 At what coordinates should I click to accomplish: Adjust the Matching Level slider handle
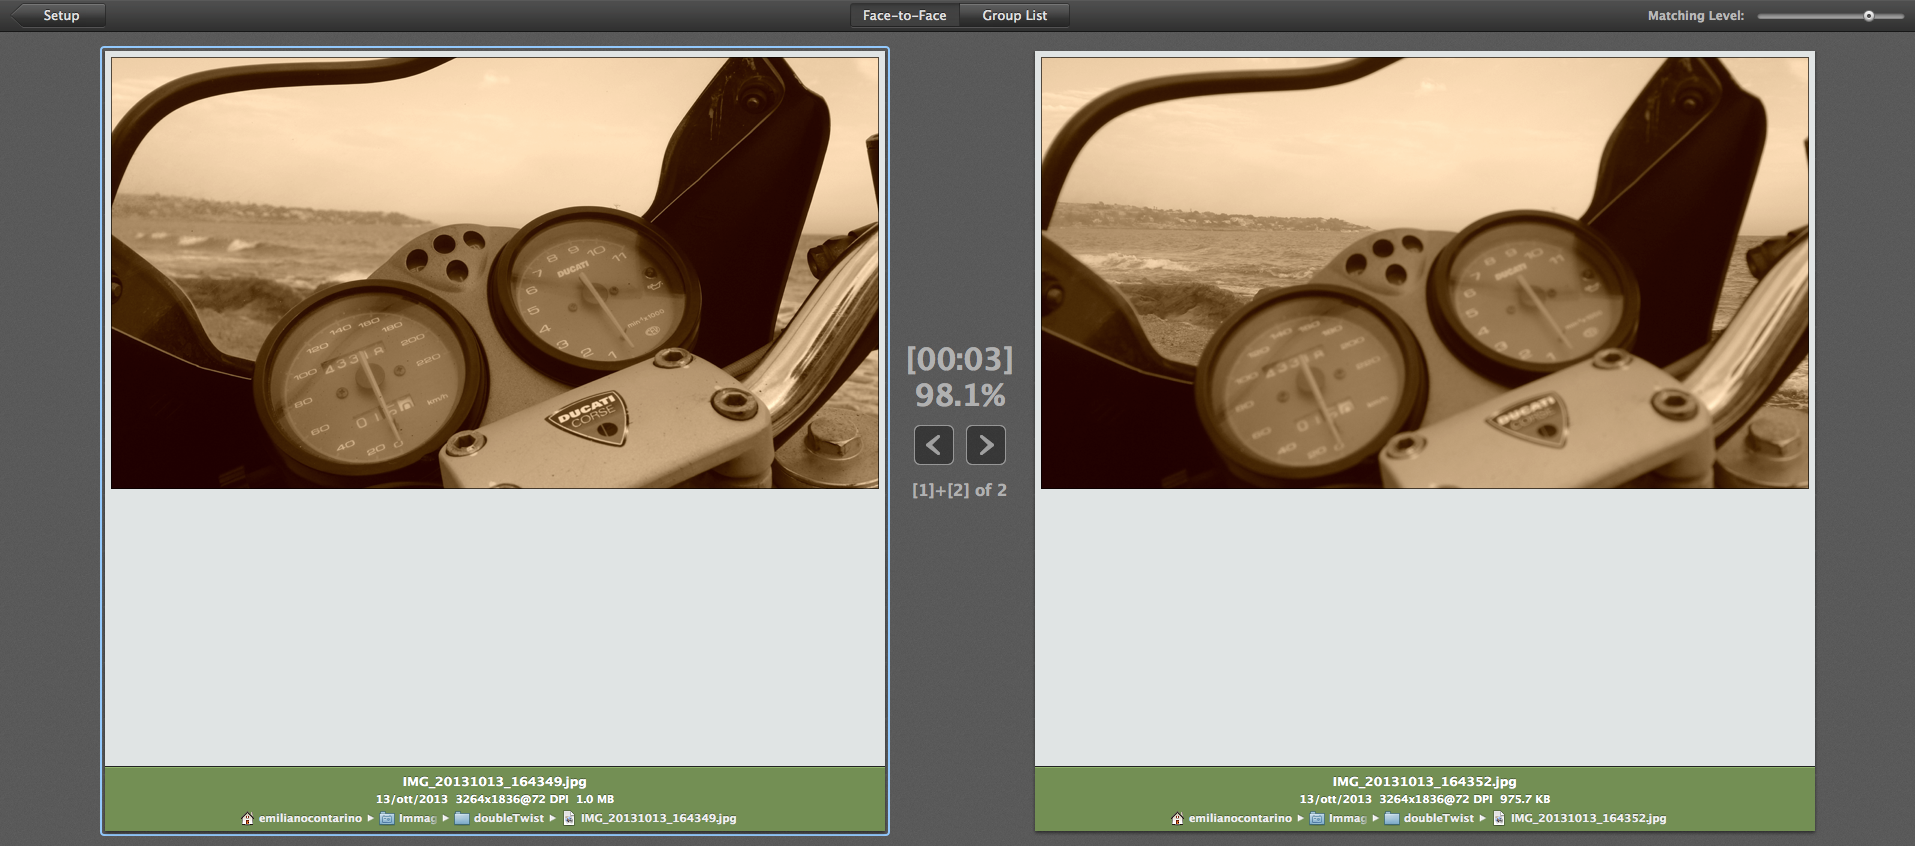pyautogui.click(x=1868, y=16)
